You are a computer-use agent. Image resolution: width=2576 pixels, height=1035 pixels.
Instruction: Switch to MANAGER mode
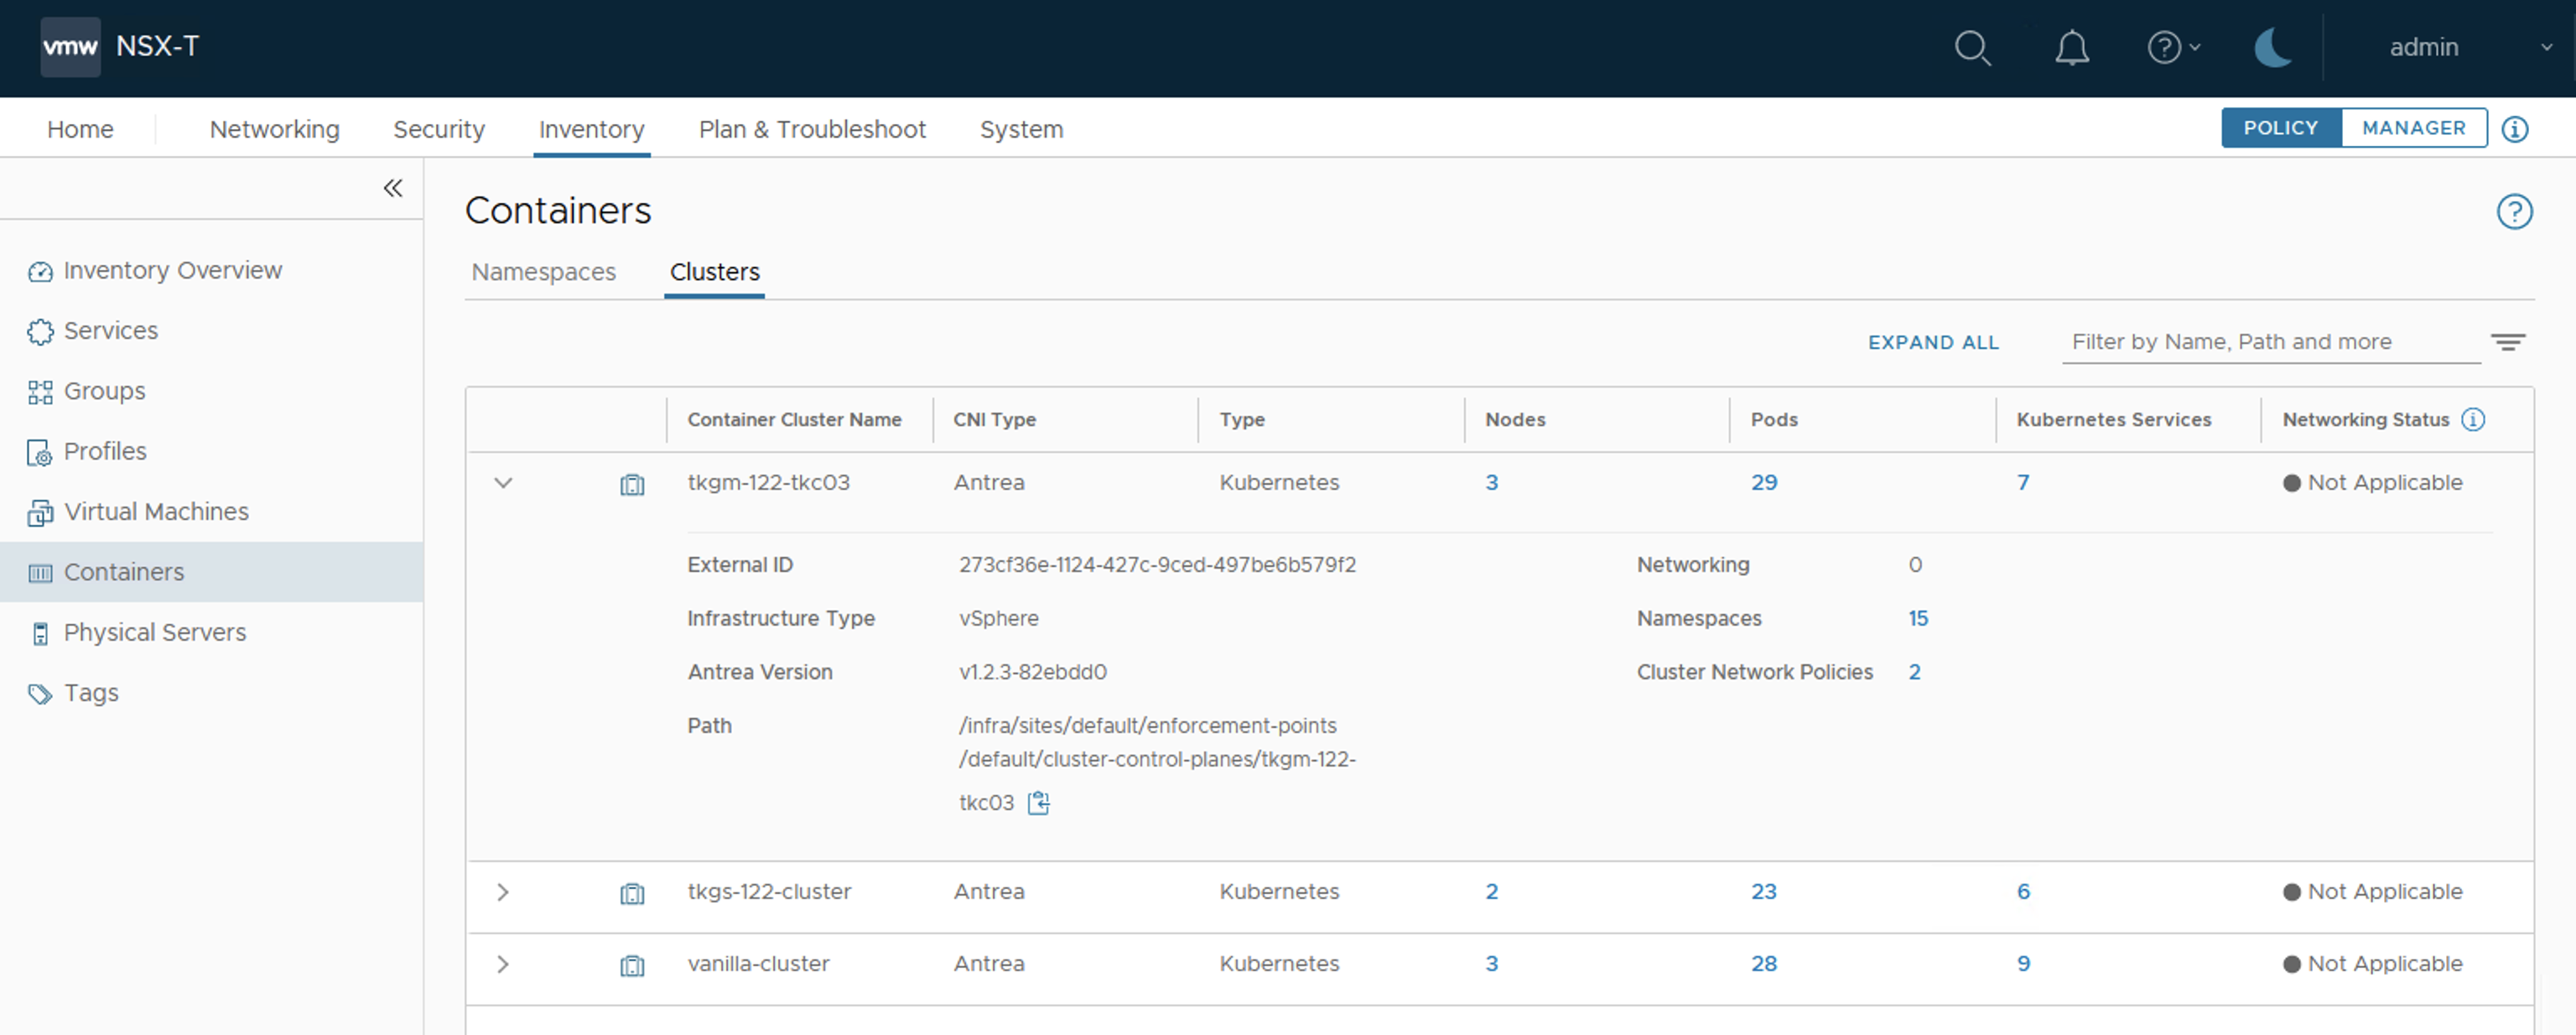tap(2413, 128)
